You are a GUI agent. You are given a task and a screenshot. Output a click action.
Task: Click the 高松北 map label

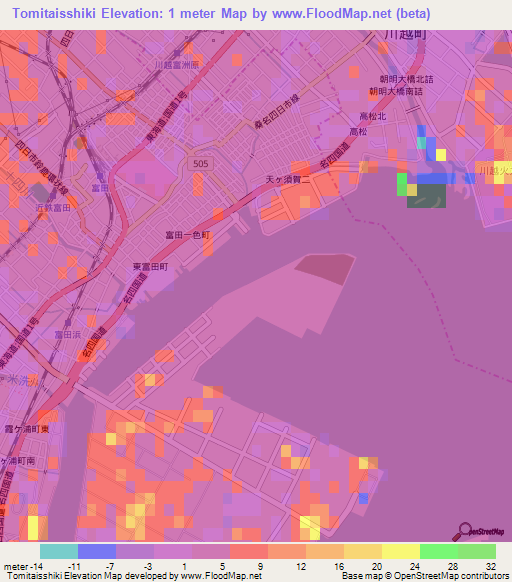pos(373,116)
